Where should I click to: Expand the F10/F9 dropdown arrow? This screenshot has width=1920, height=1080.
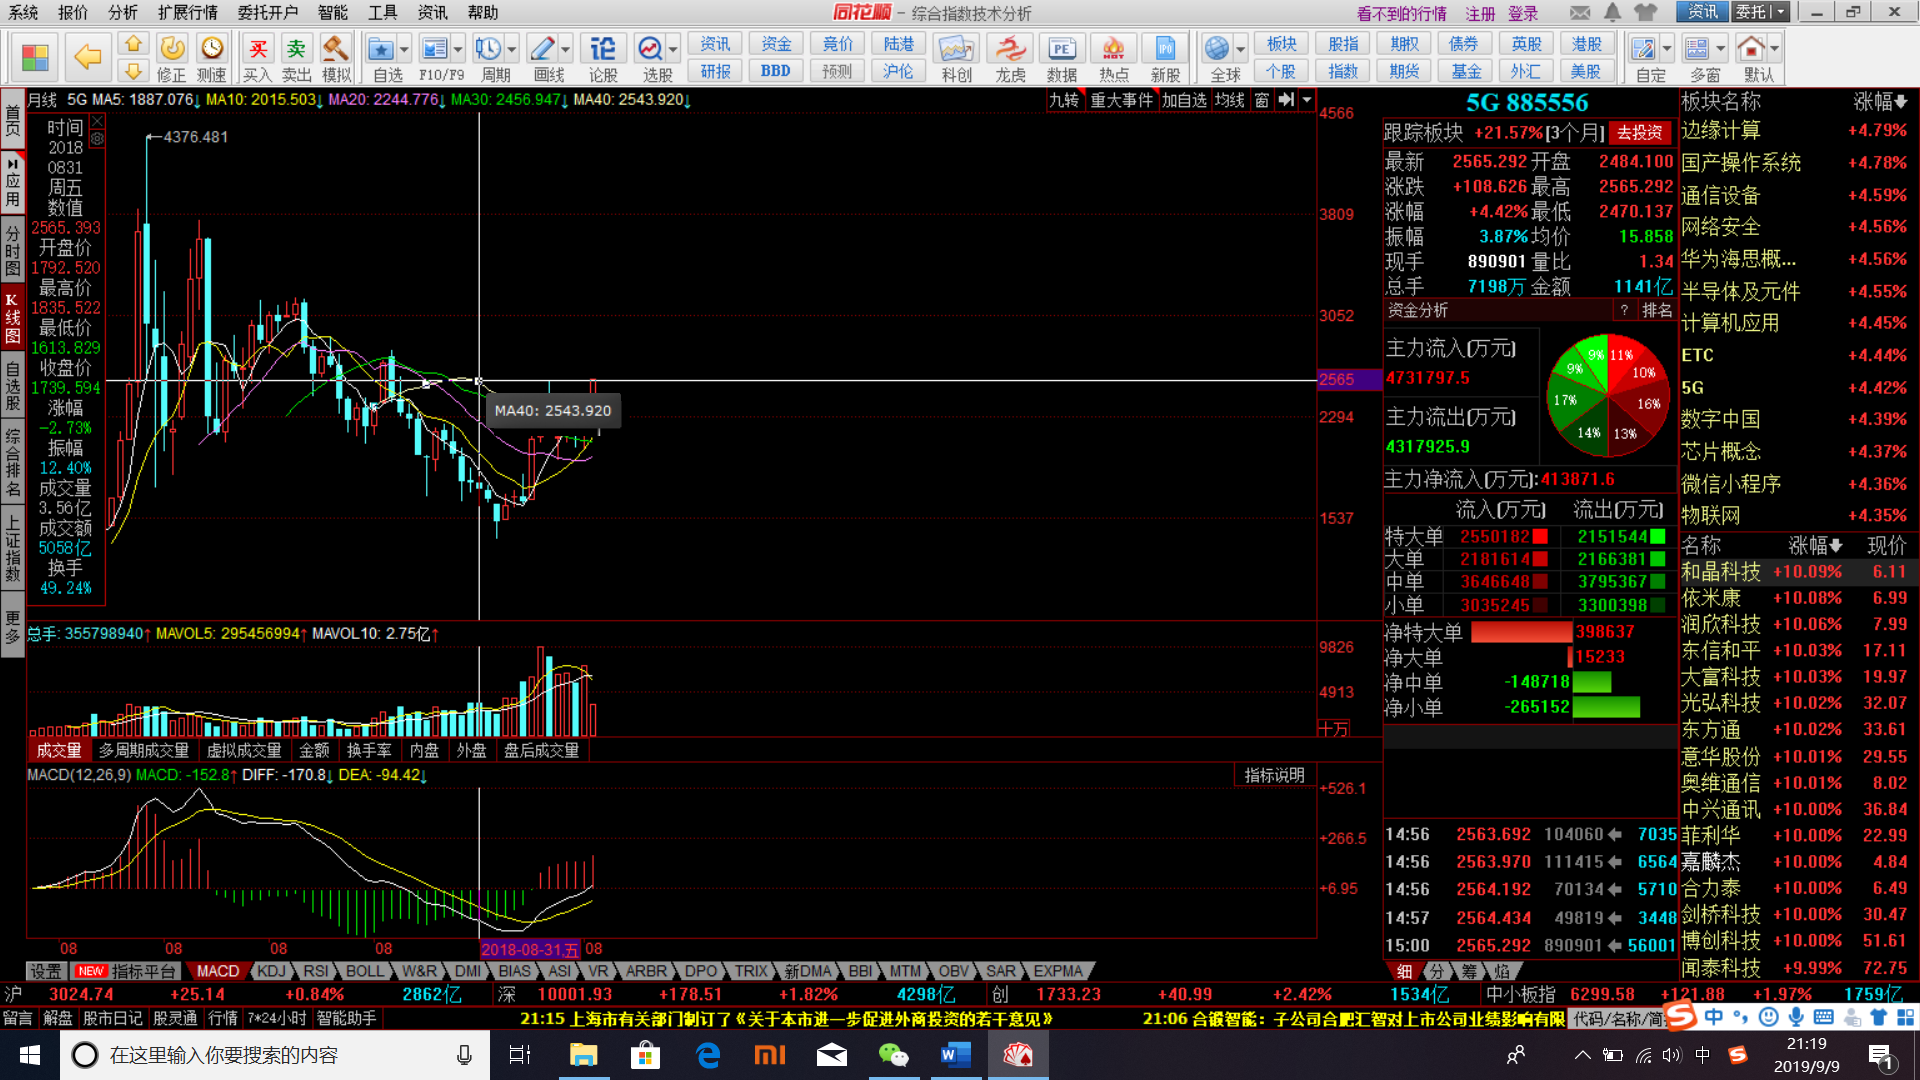(458, 48)
